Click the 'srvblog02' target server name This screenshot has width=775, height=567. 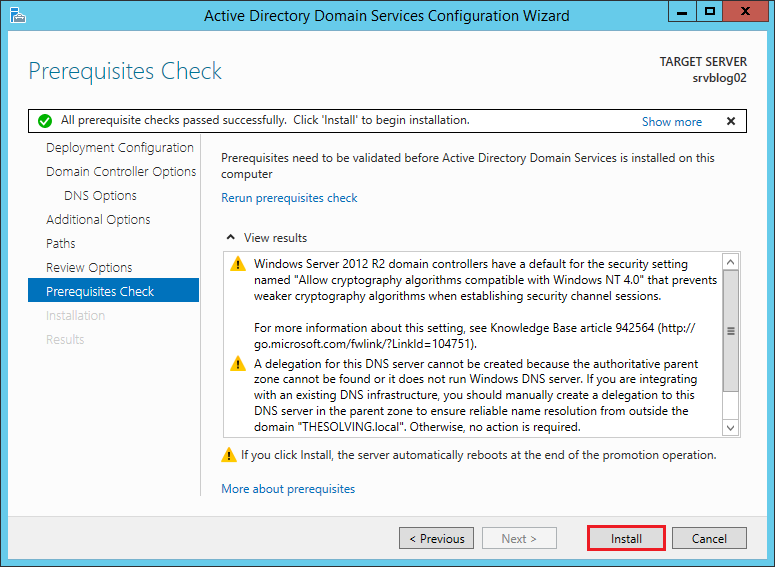point(719,78)
